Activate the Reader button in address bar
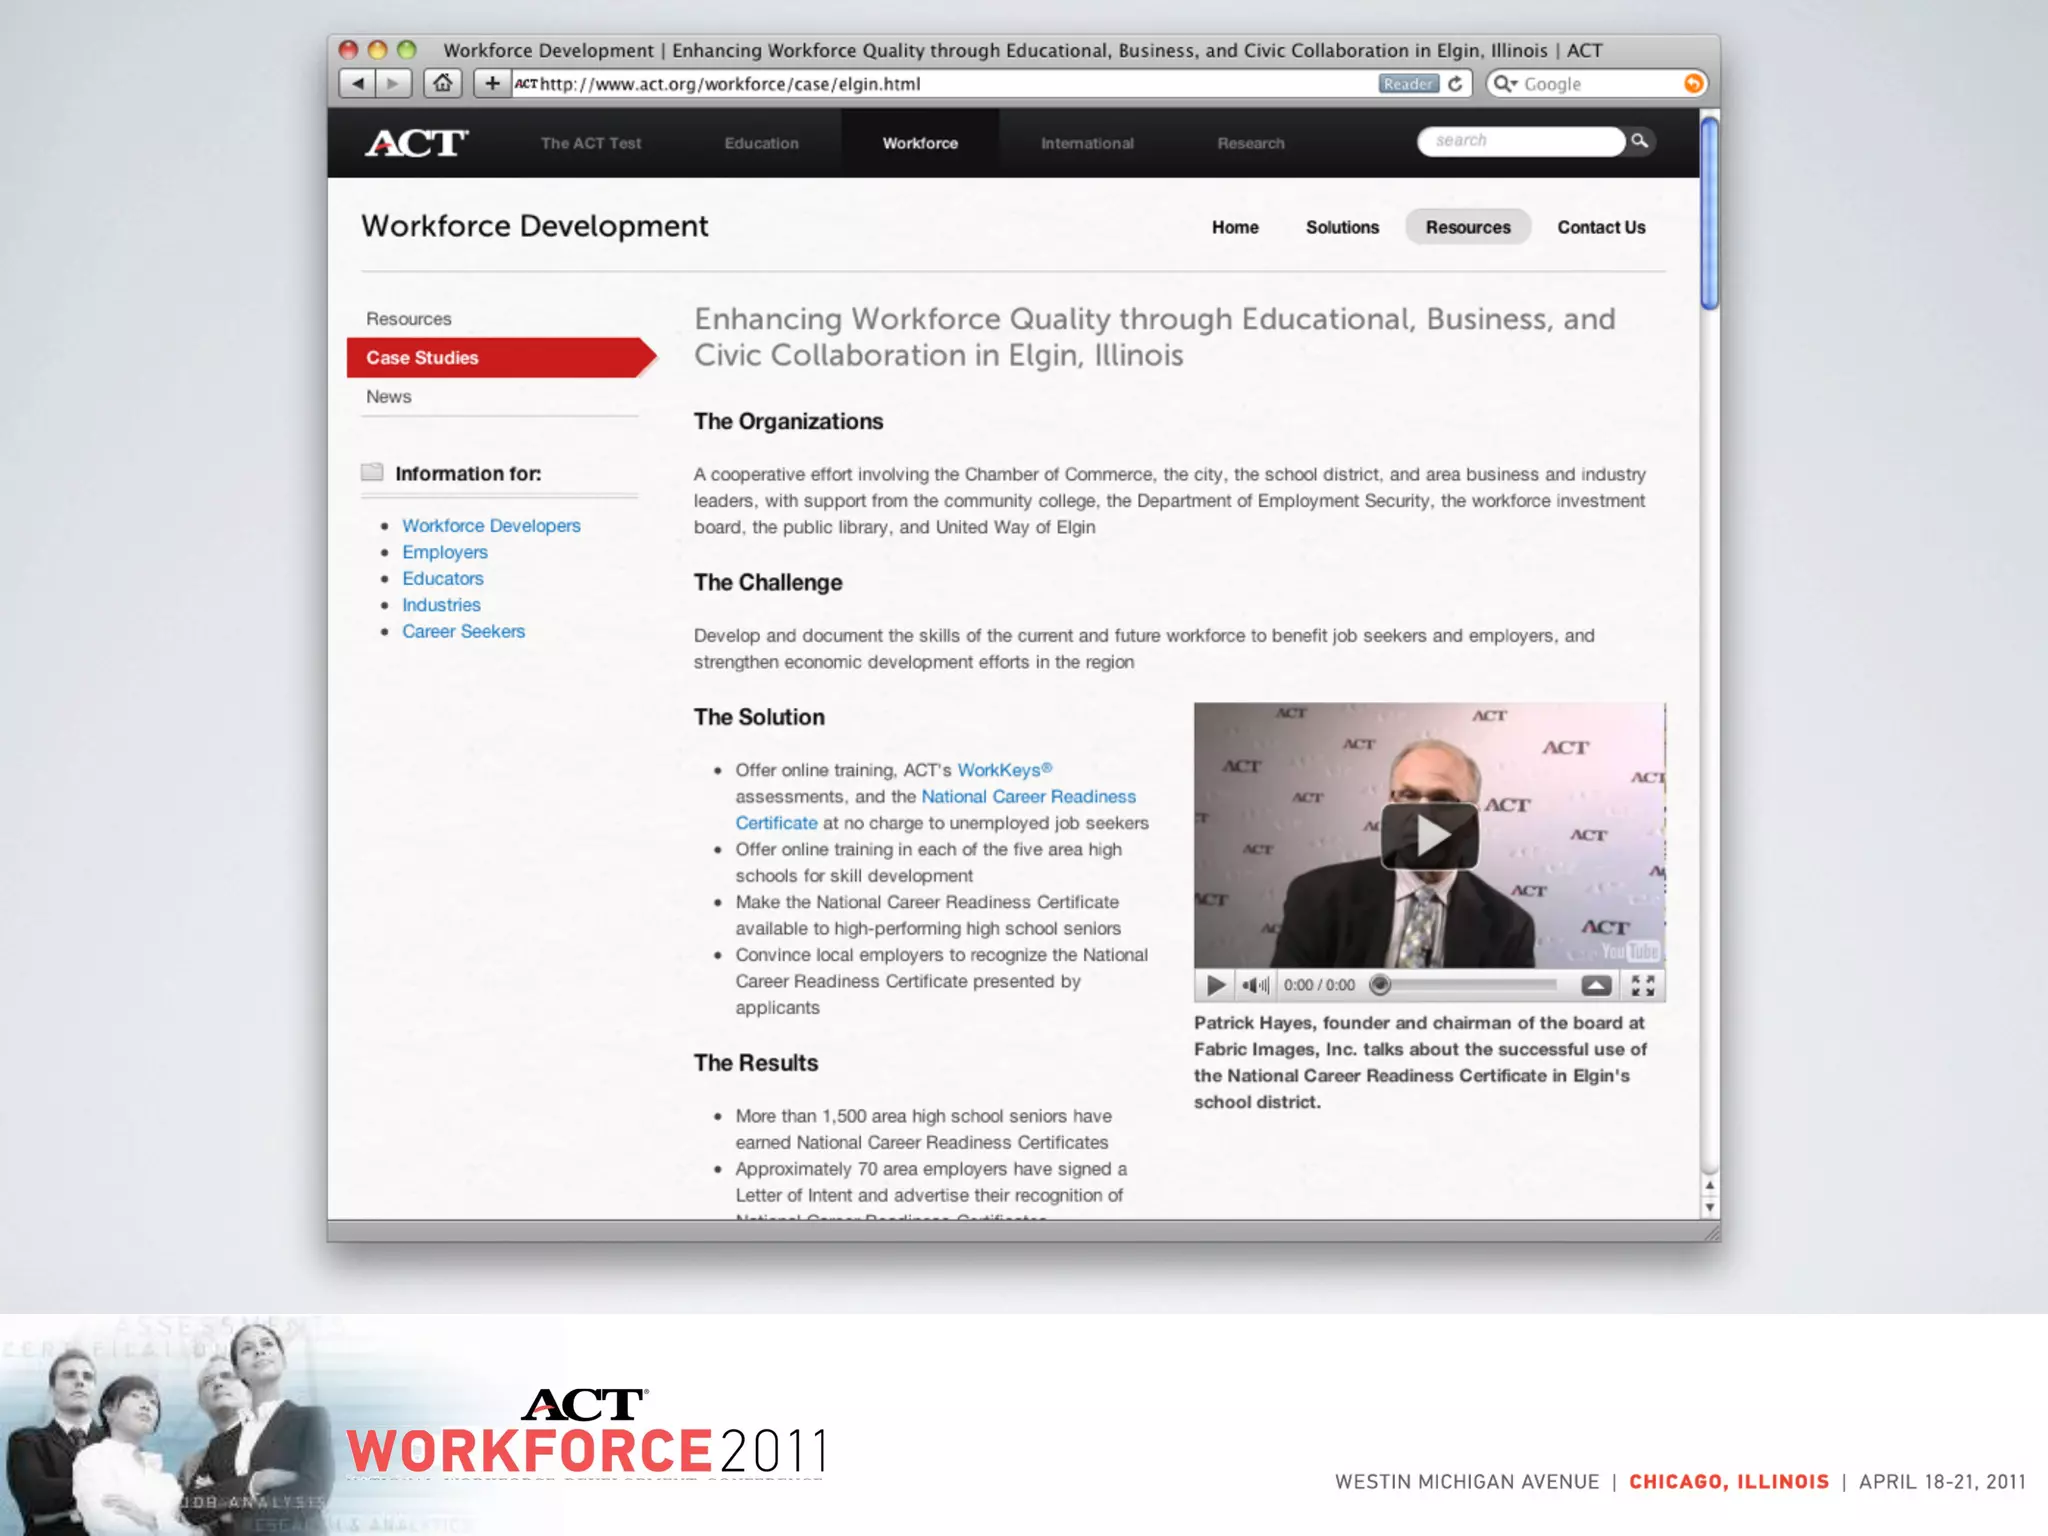Image resolution: width=2048 pixels, height=1536 pixels. pyautogui.click(x=1408, y=84)
